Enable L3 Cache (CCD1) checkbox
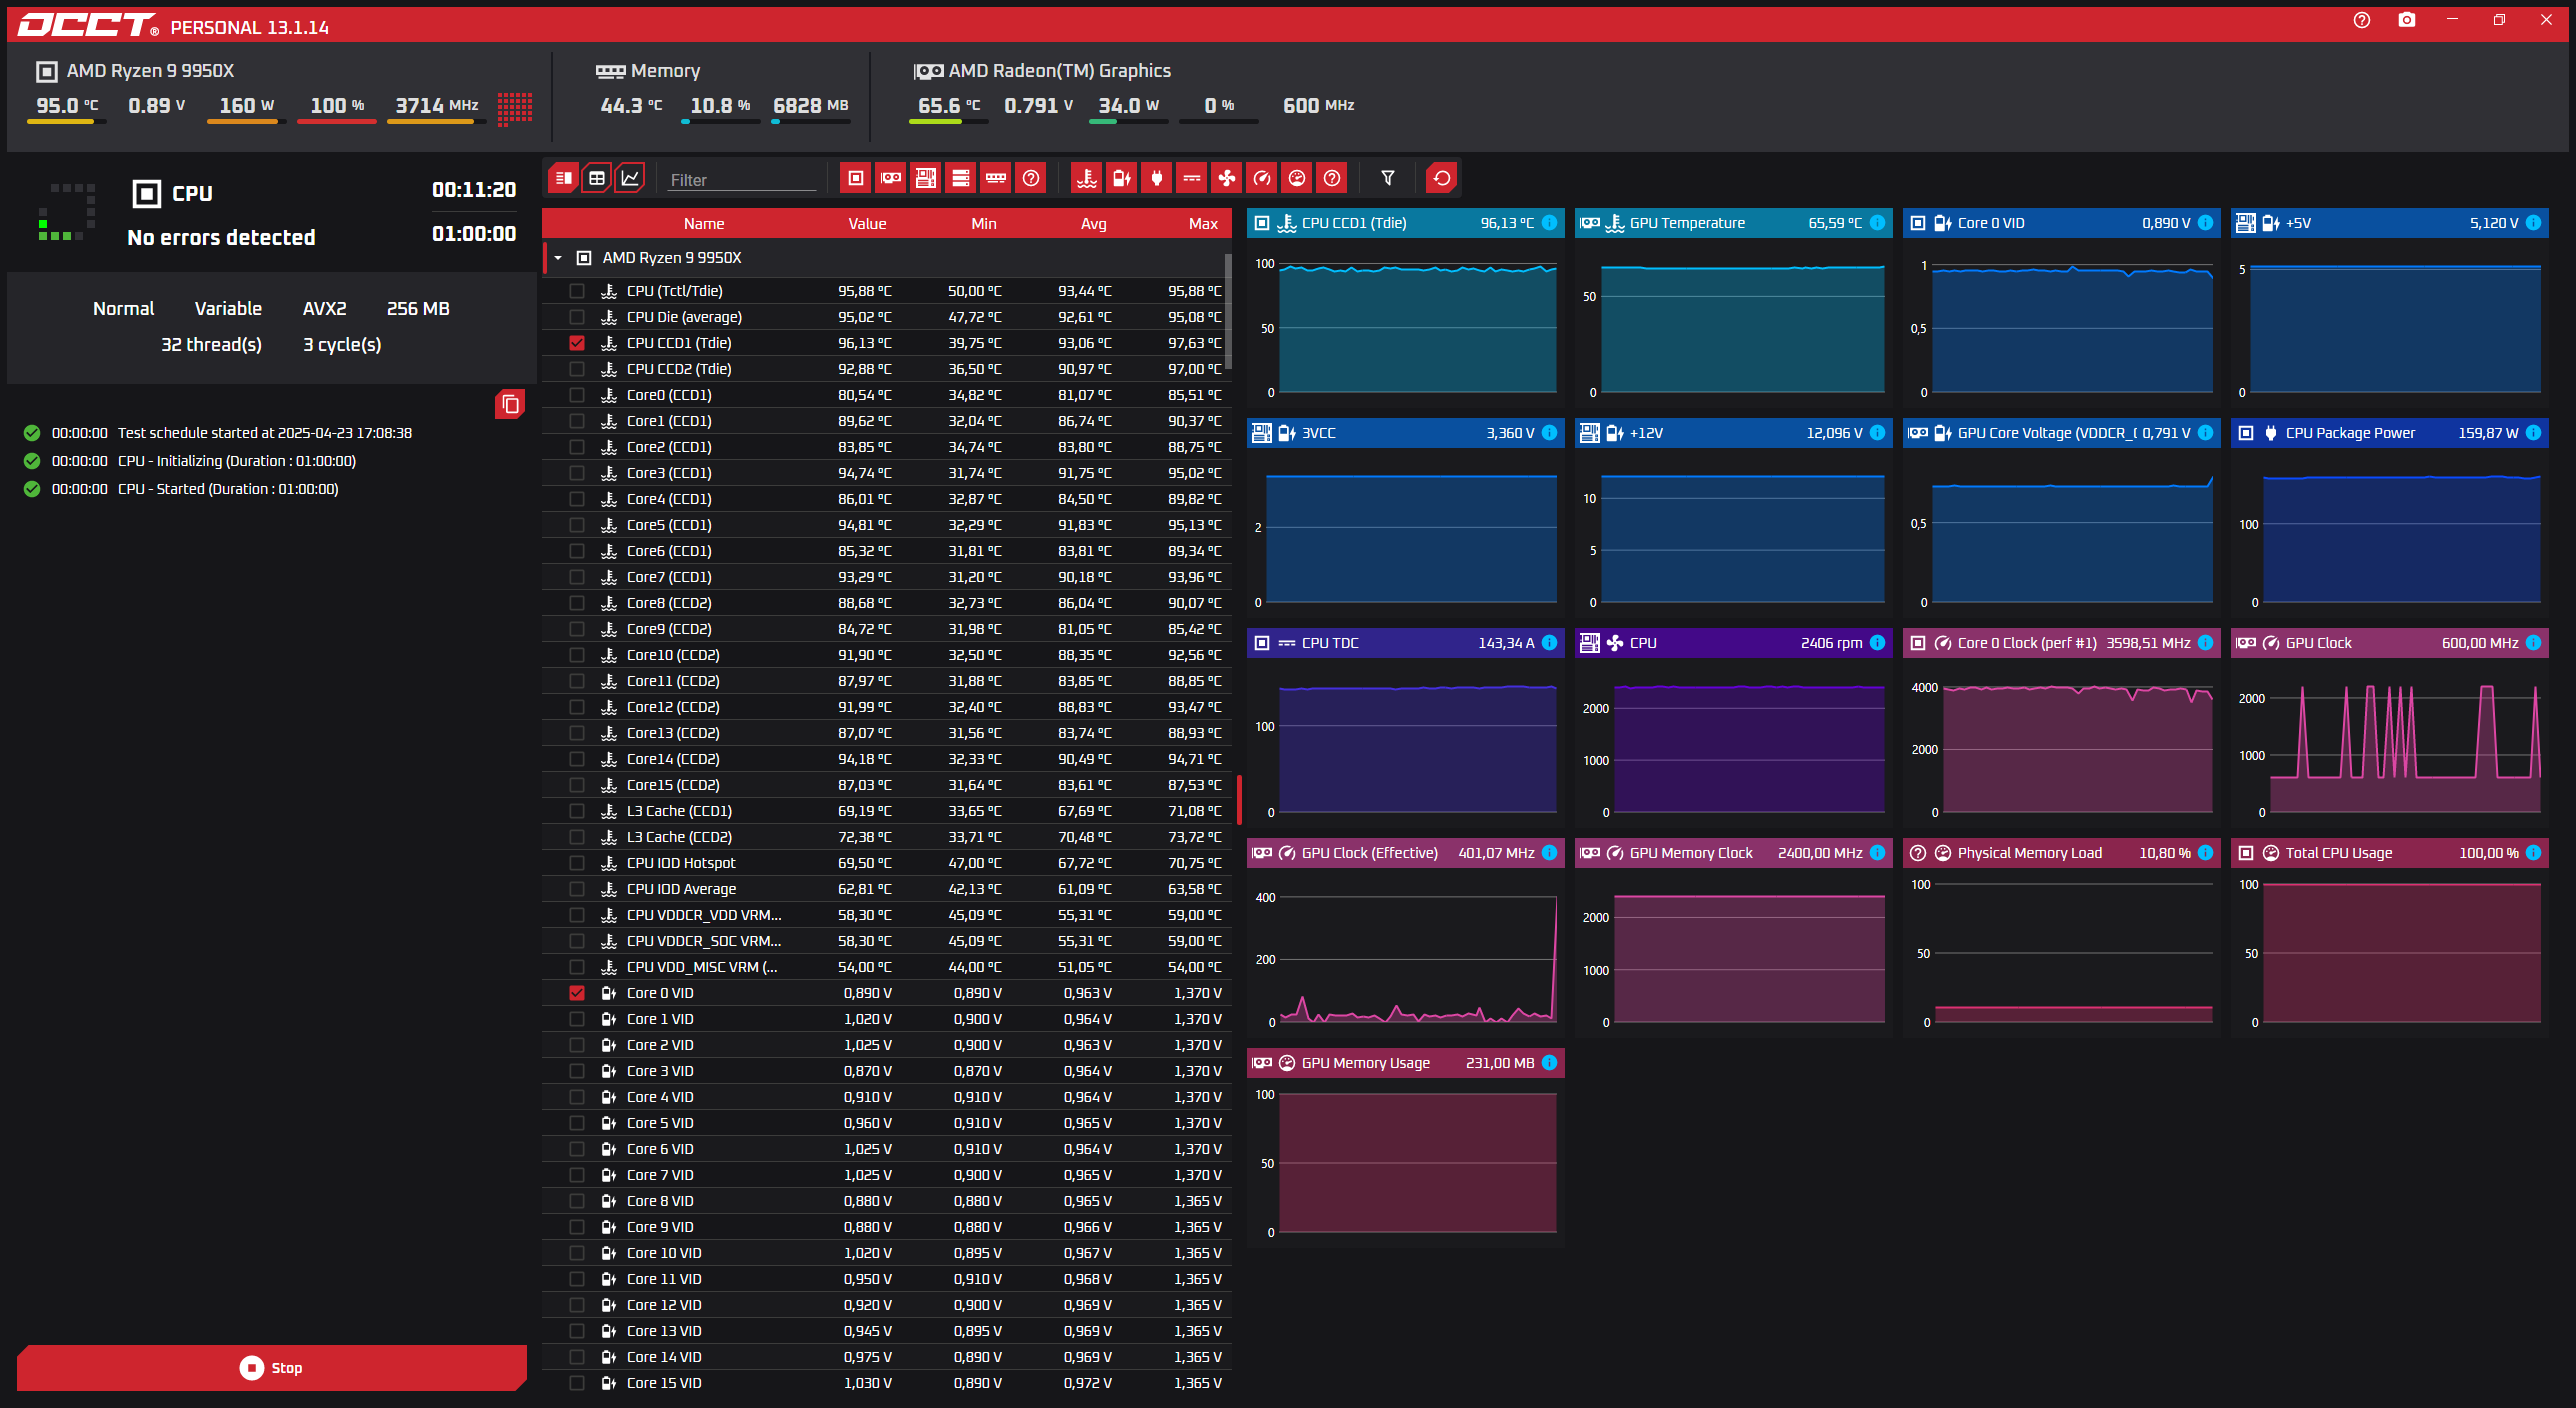The width and height of the screenshot is (2576, 1408). pyautogui.click(x=577, y=811)
